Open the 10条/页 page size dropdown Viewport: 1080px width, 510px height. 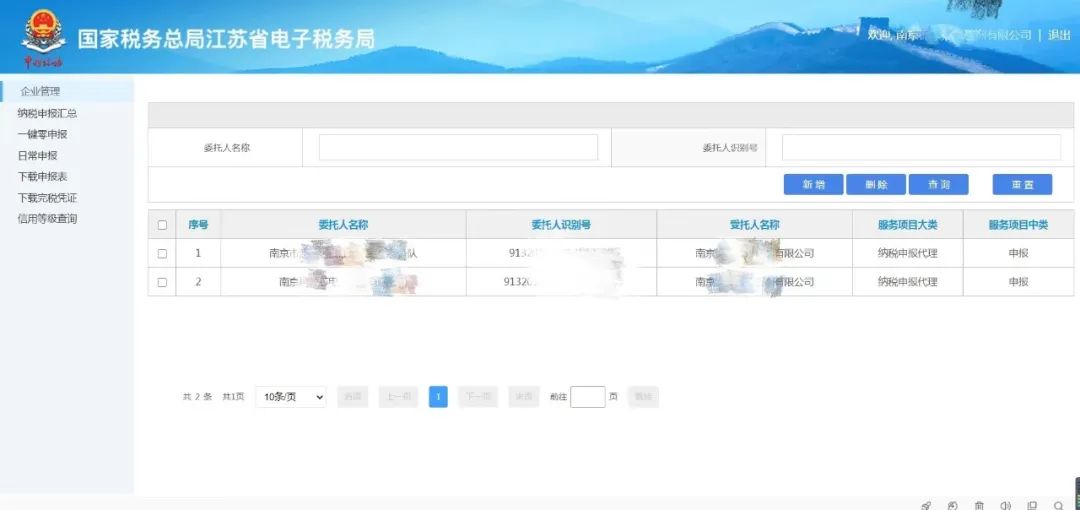pos(290,397)
